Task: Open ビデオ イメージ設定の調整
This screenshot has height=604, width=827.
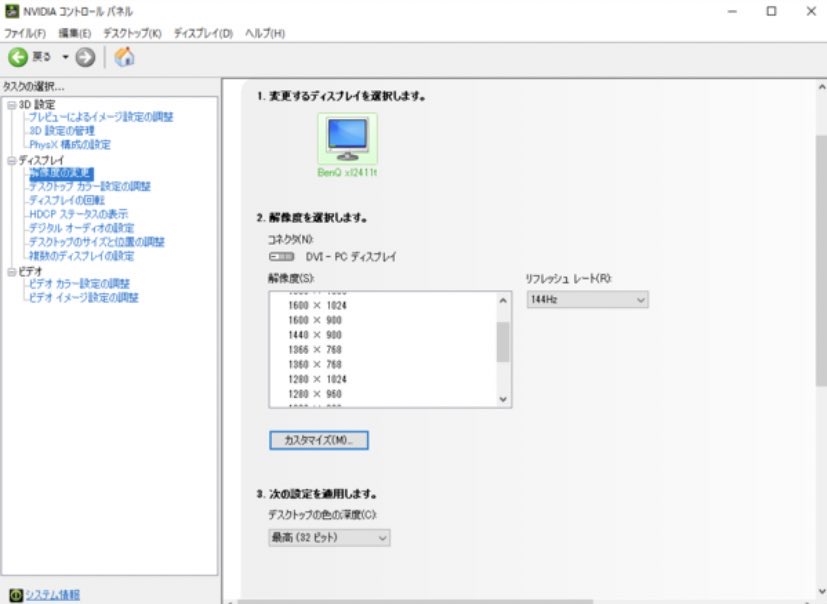Action: click(83, 298)
